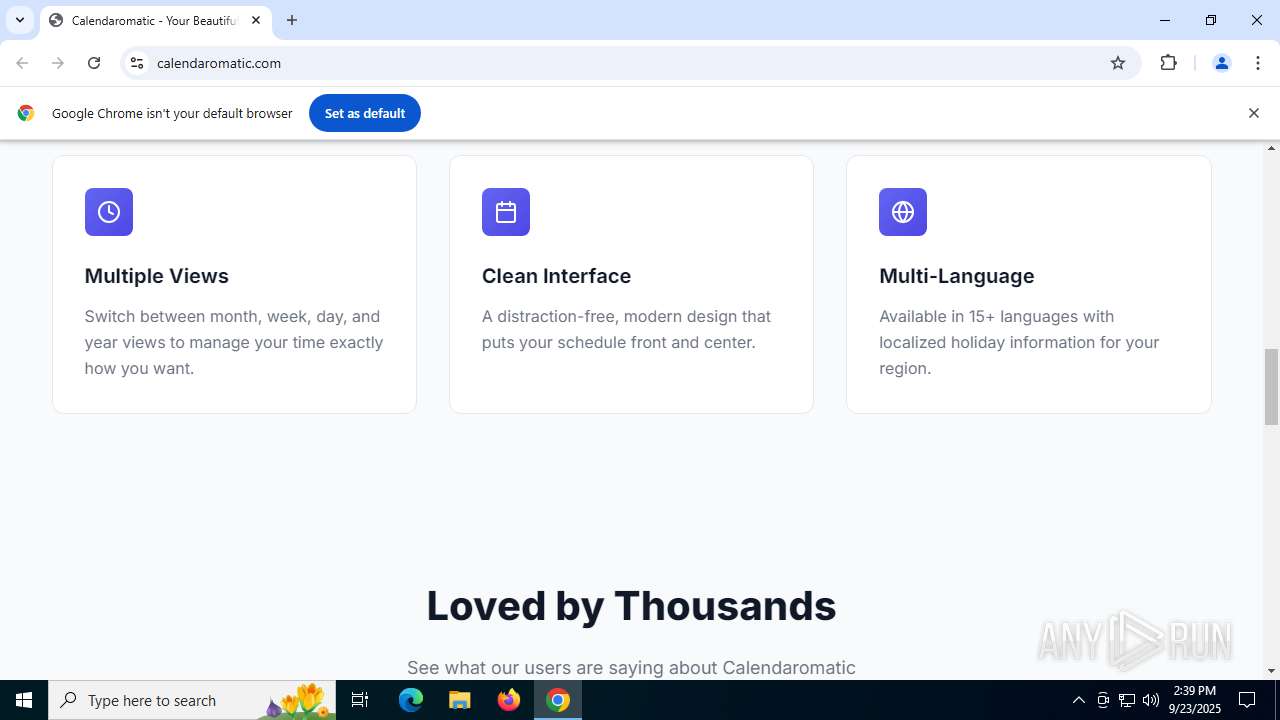
Task: Launch Firefox from the taskbar
Action: [509, 700]
